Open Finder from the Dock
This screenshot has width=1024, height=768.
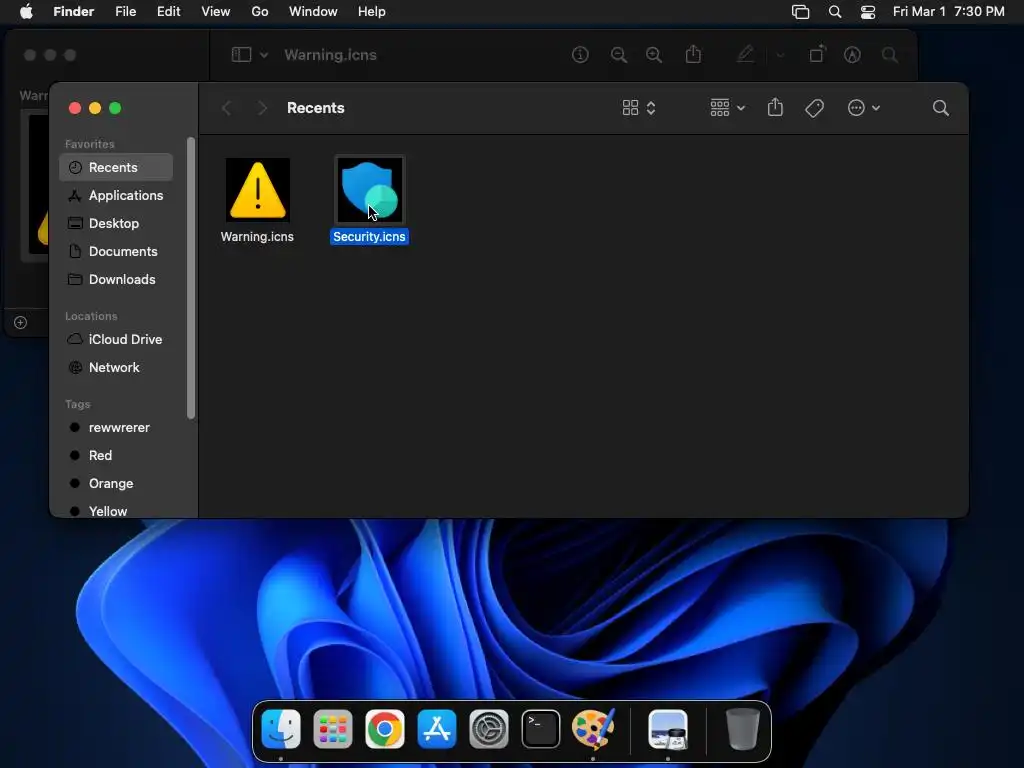click(x=281, y=729)
